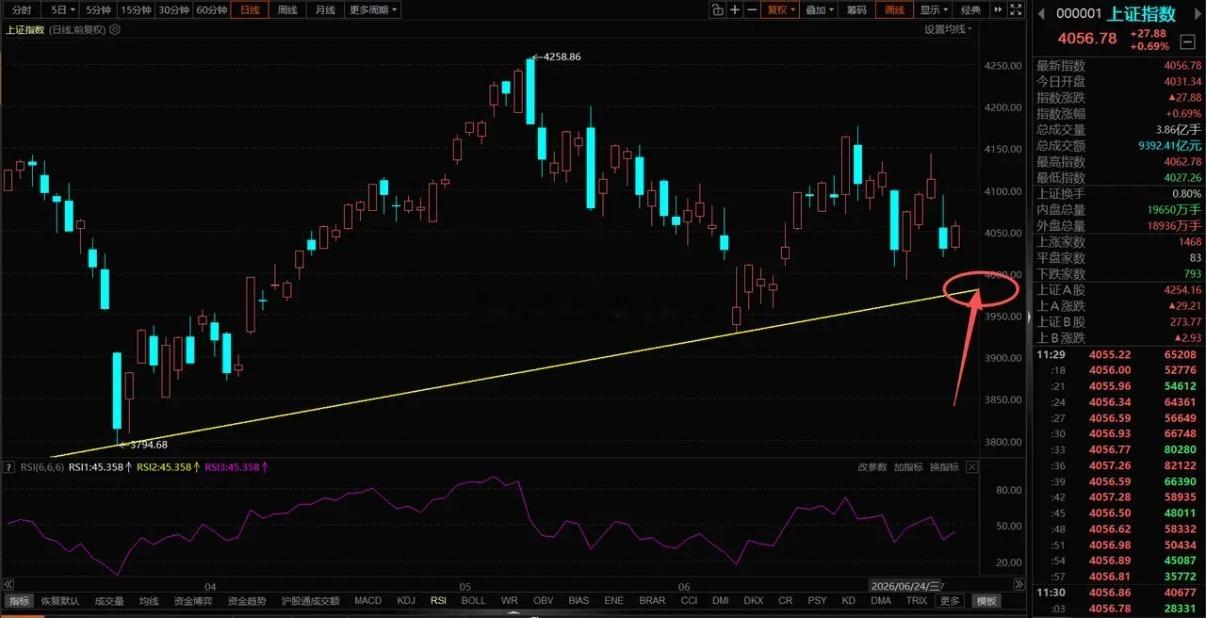
Task: Toggle the 筹码 display
Action: pyautogui.click(x=857, y=10)
